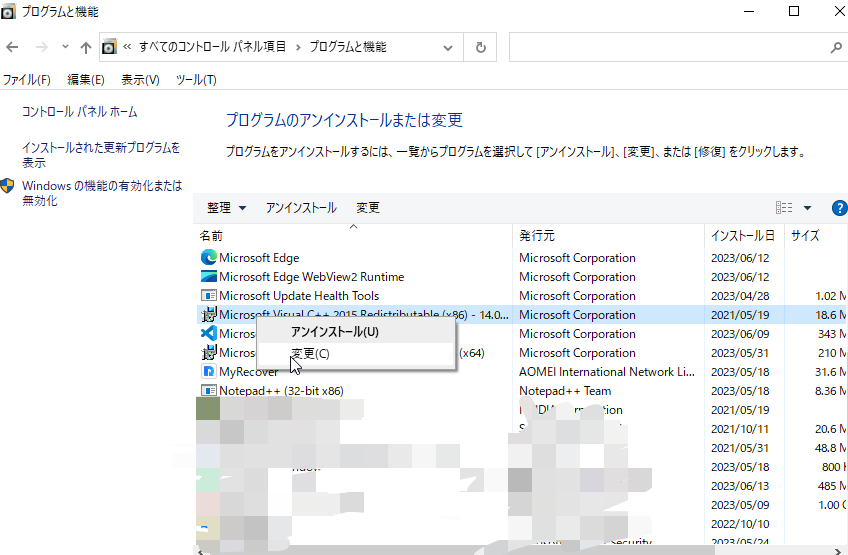Click install date 2022/10/10

(x=740, y=523)
